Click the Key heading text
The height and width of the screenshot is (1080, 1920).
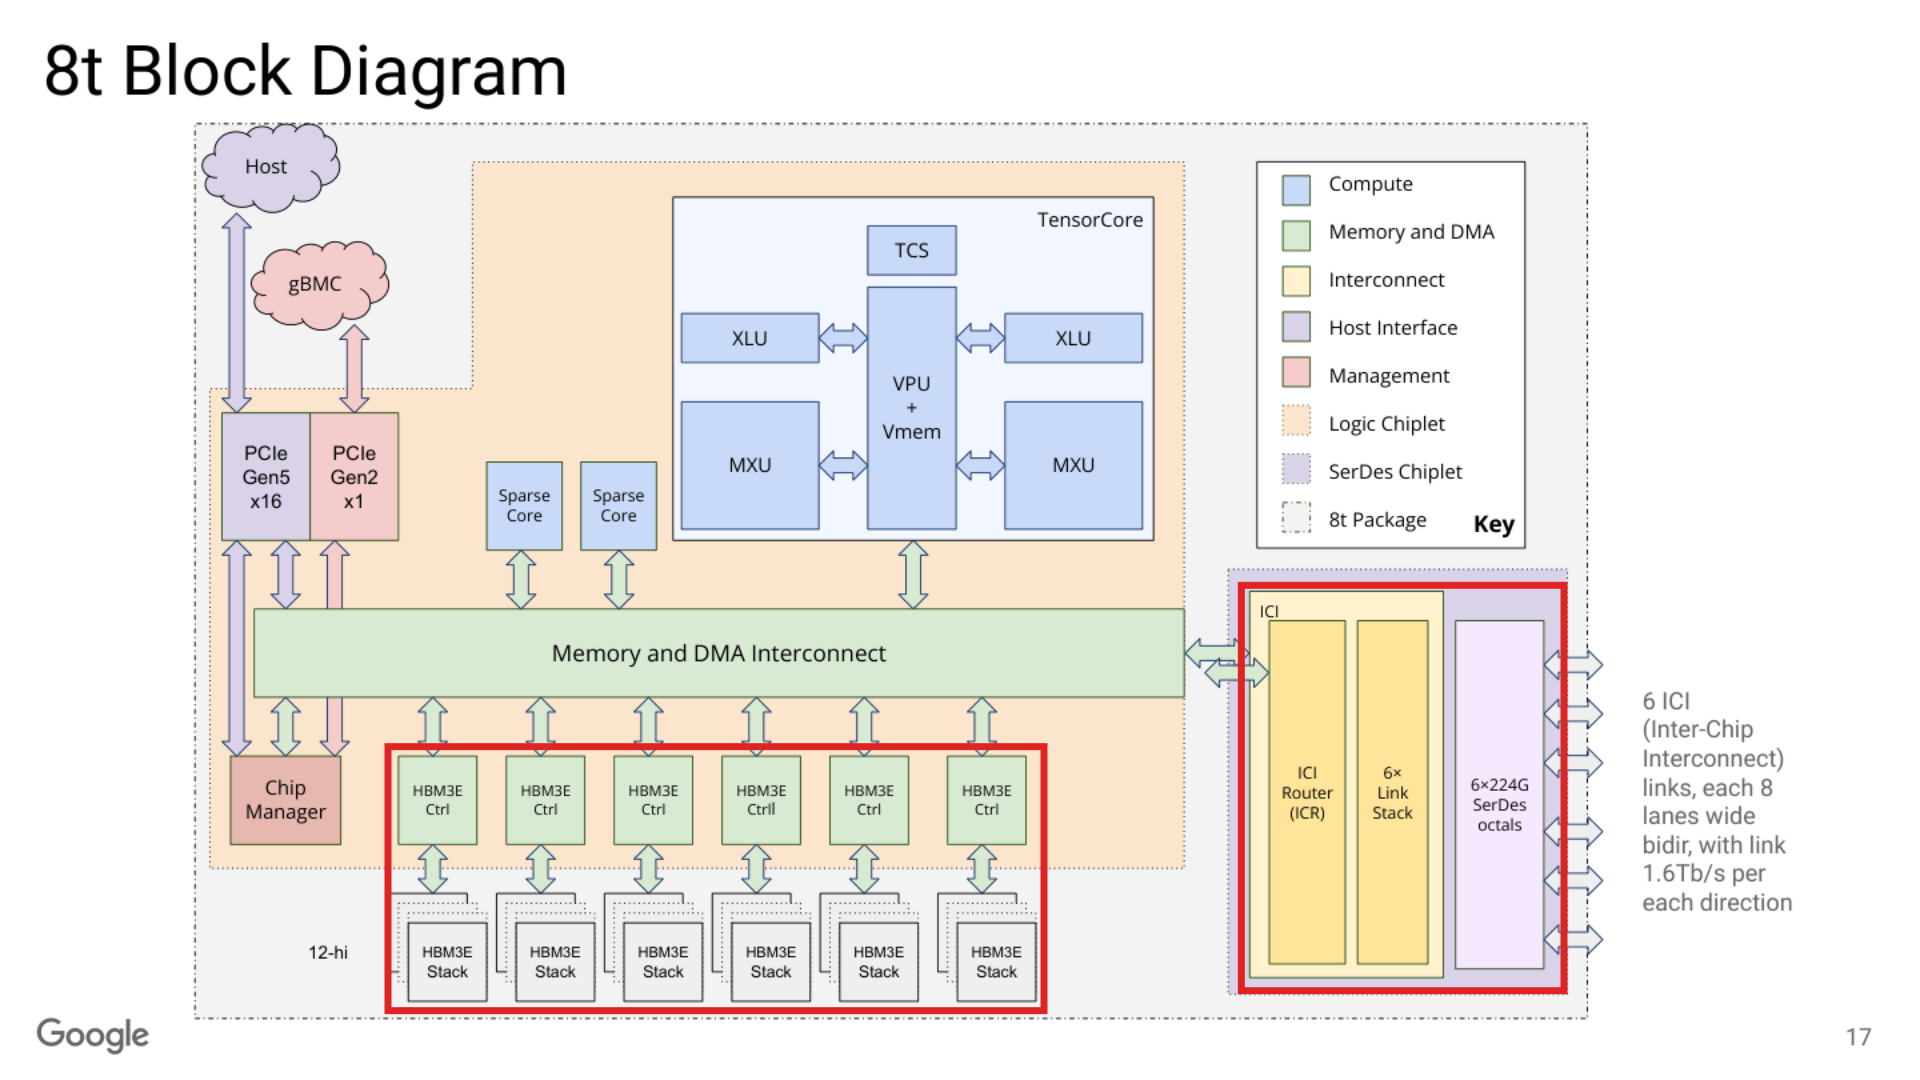1494,524
